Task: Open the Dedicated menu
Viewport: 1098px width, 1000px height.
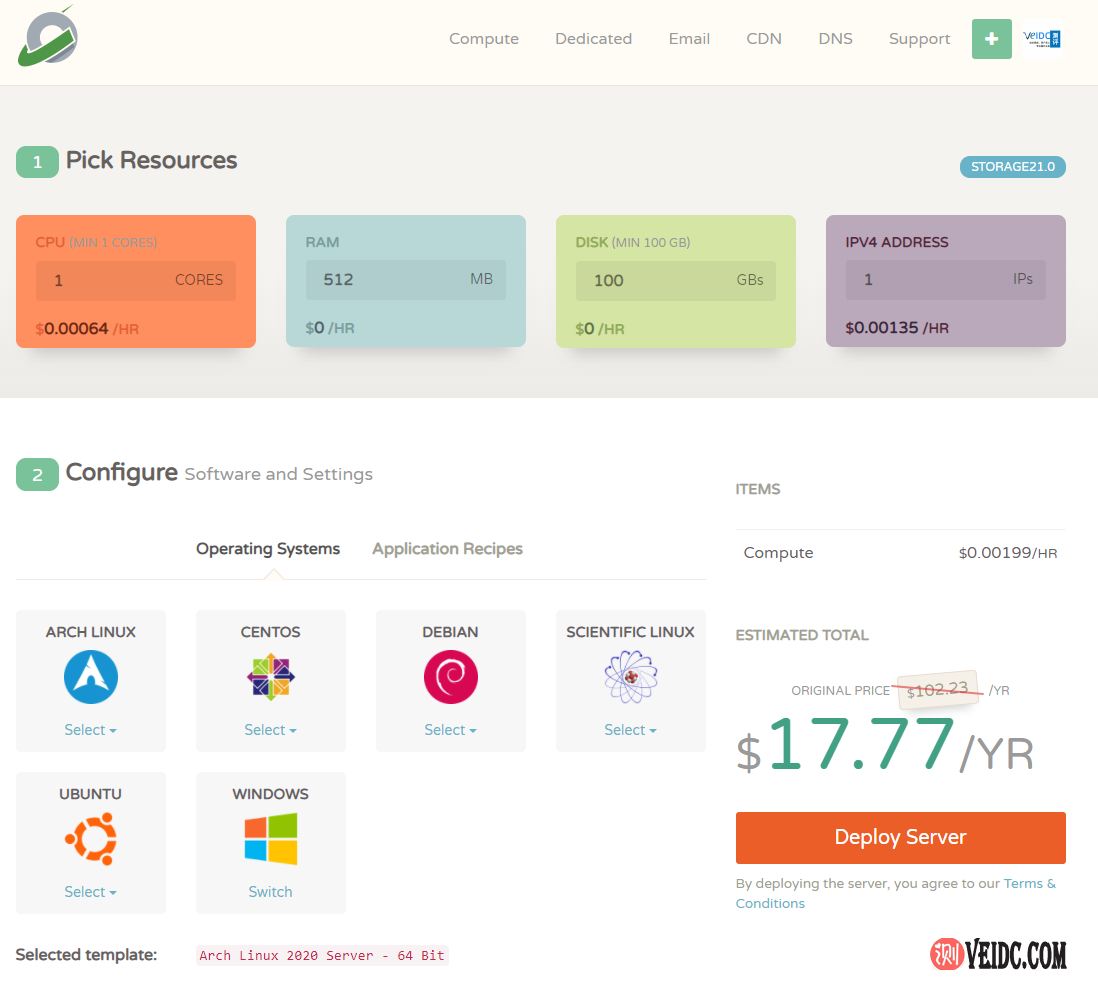Action: [x=594, y=39]
